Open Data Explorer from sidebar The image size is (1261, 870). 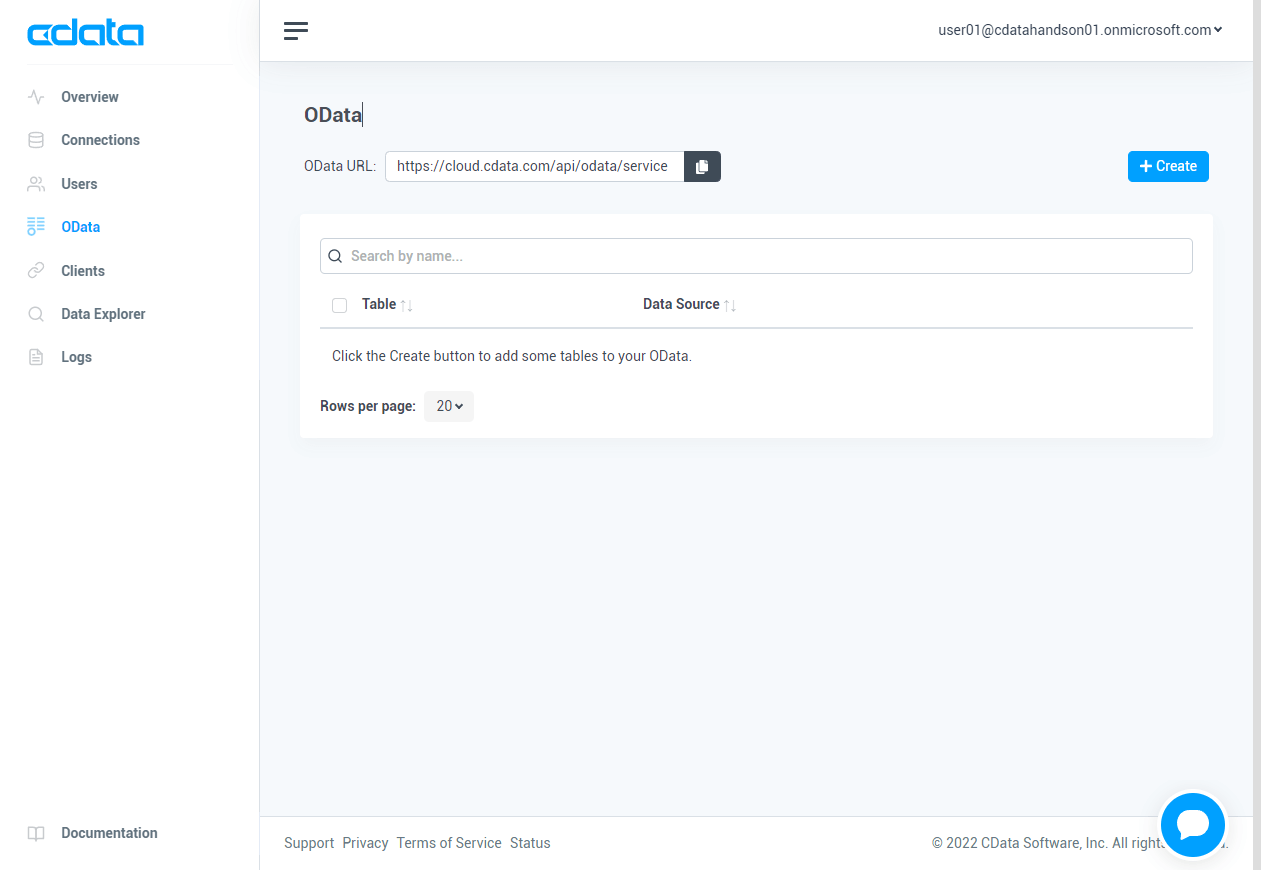click(103, 314)
